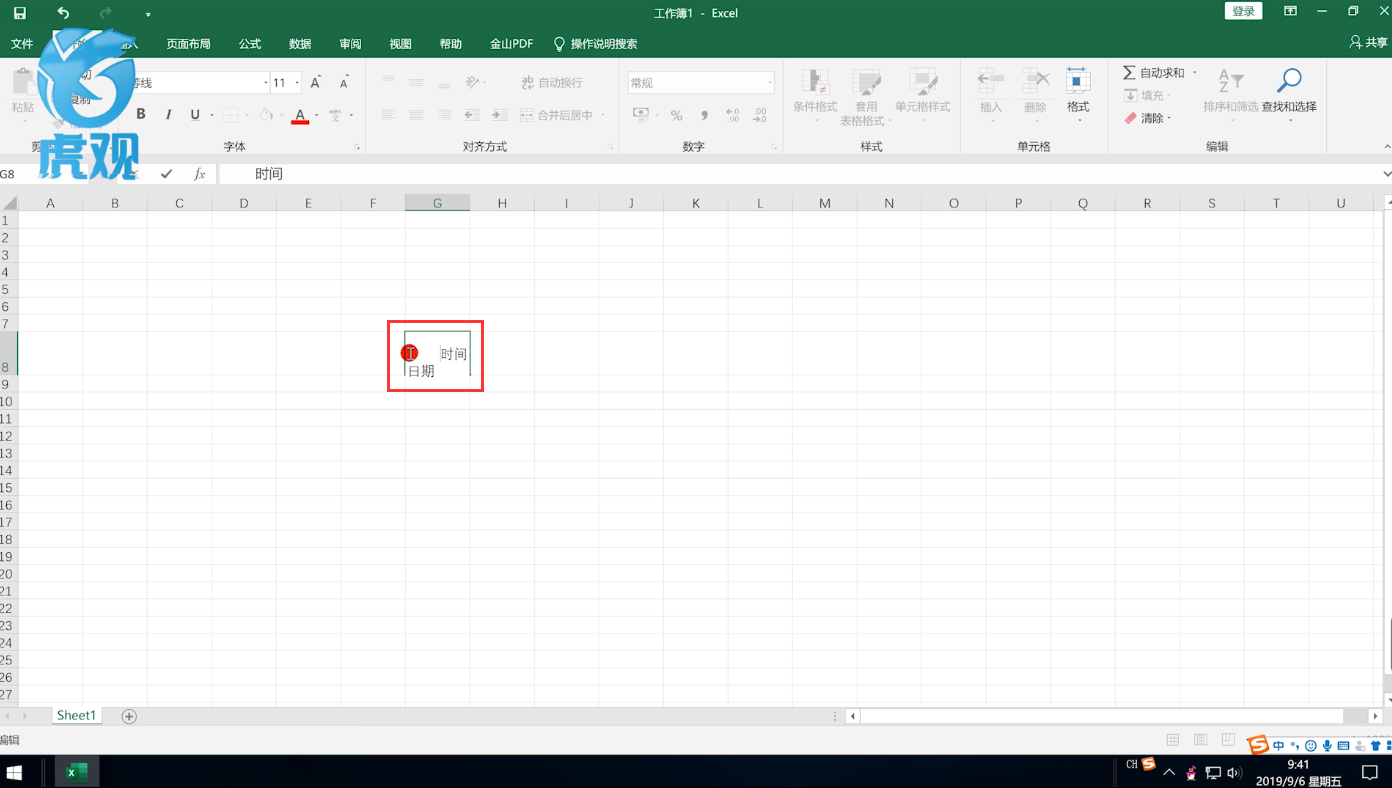Image resolution: width=1392 pixels, height=788 pixels.
Task: Click the horizontal scrollbar right arrow
Action: (1377, 716)
